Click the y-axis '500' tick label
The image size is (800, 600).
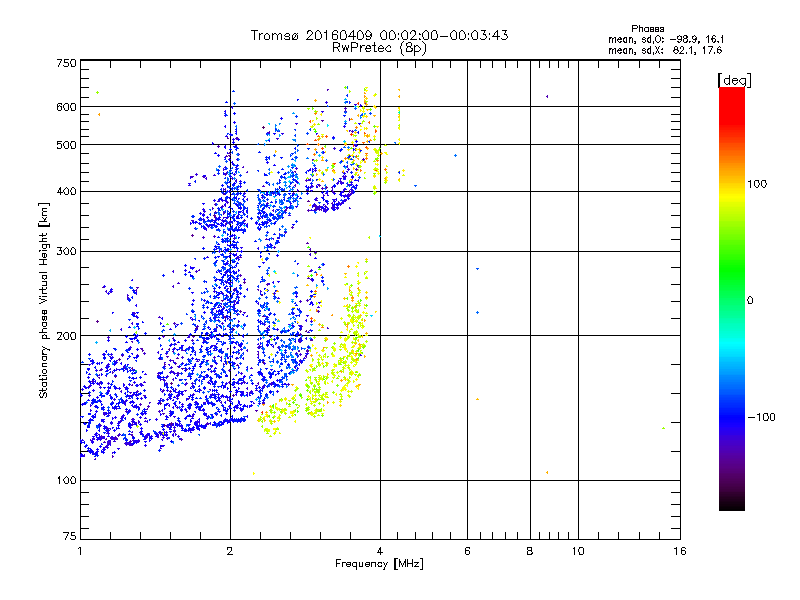[66, 145]
